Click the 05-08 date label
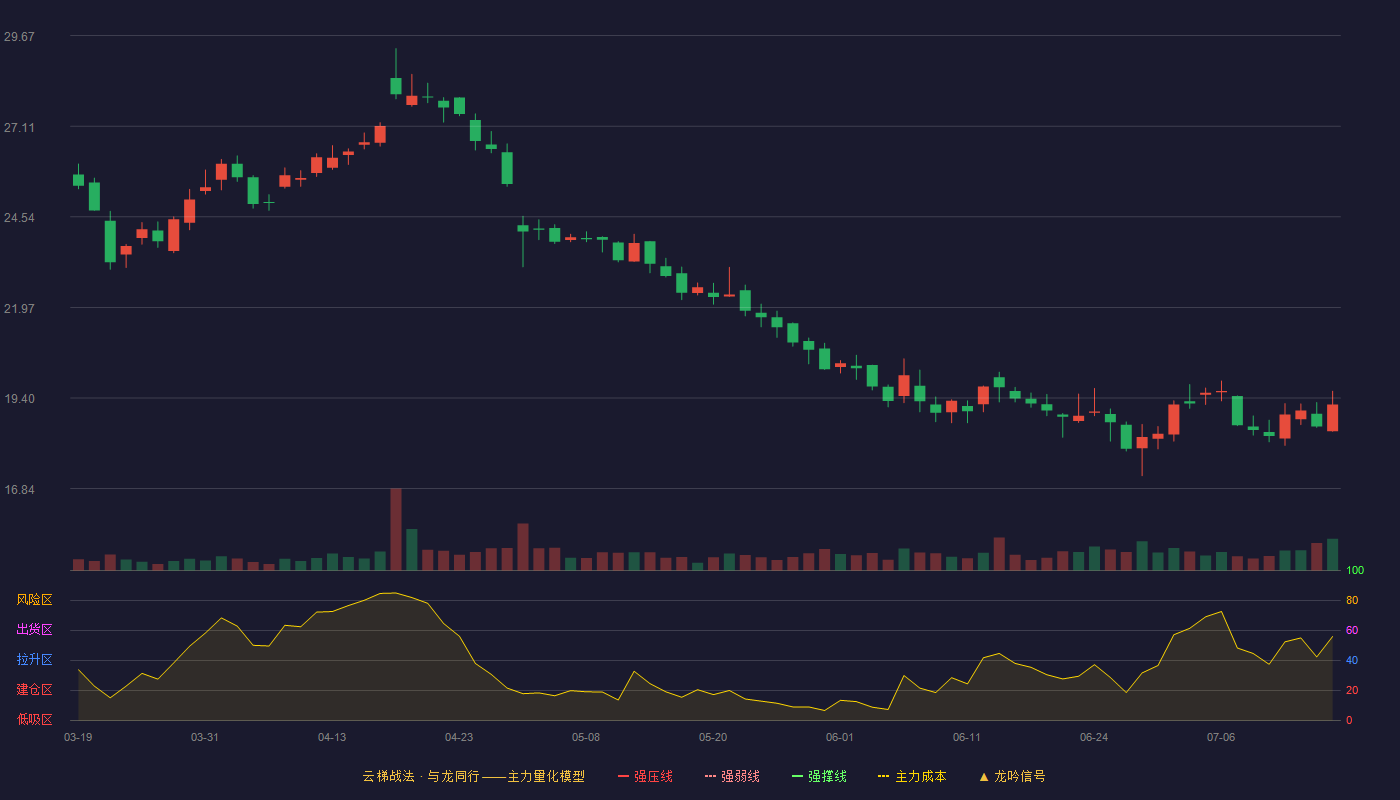The width and height of the screenshot is (1400, 800). [x=586, y=737]
